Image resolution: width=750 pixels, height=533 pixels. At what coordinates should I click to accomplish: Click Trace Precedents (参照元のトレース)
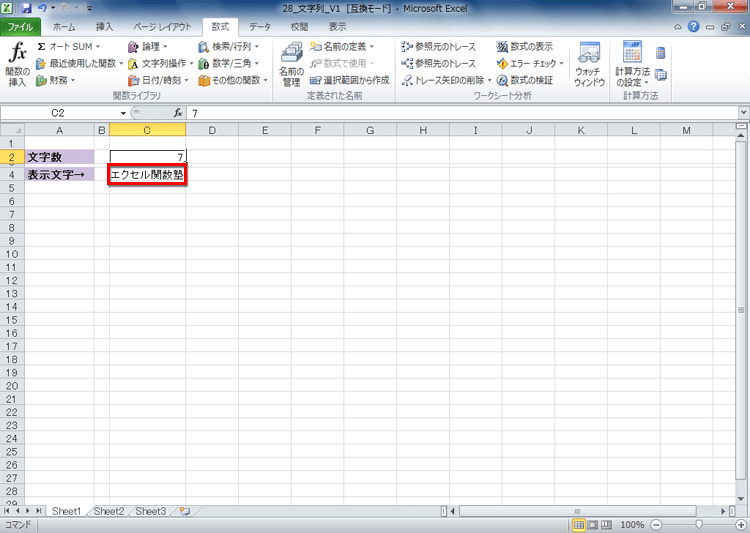[x=439, y=46]
